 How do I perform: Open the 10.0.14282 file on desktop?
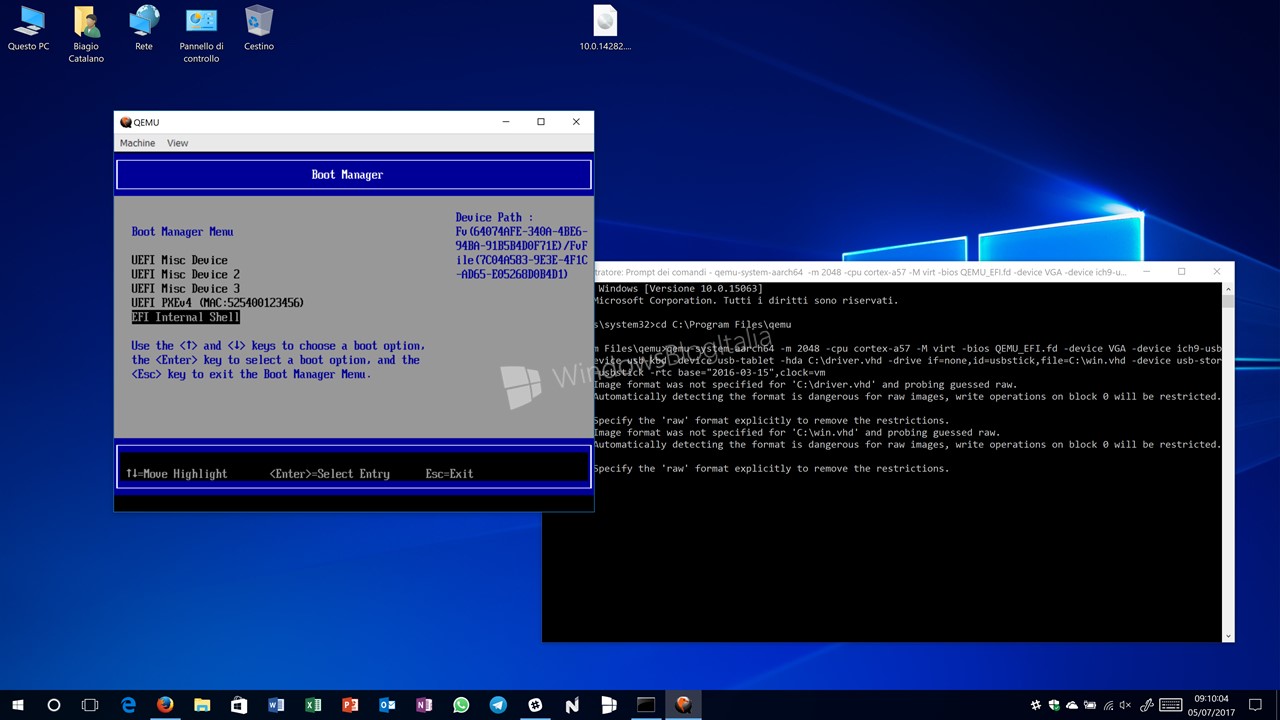(x=605, y=28)
